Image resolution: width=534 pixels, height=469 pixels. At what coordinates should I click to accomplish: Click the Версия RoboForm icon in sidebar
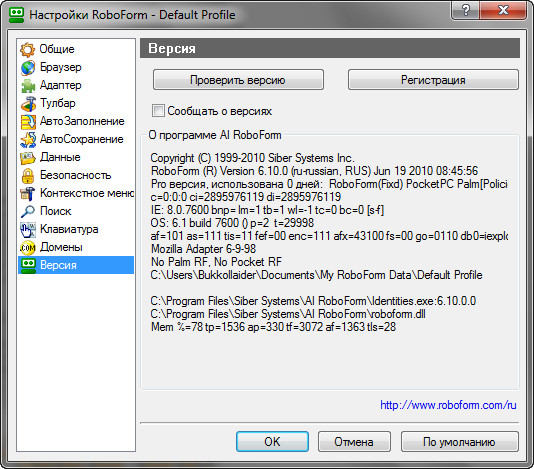(28, 266)
